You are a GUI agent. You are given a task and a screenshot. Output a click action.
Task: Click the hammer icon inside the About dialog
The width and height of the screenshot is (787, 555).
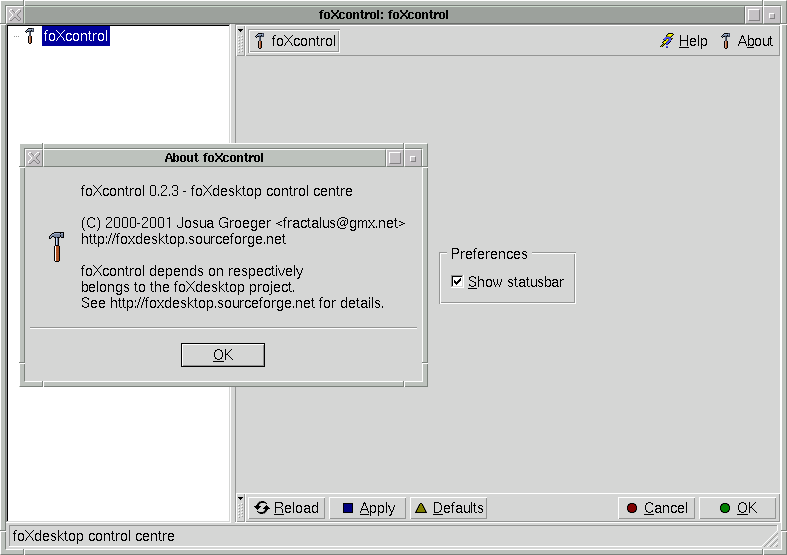pyautogui.click(x=56, y=247)
